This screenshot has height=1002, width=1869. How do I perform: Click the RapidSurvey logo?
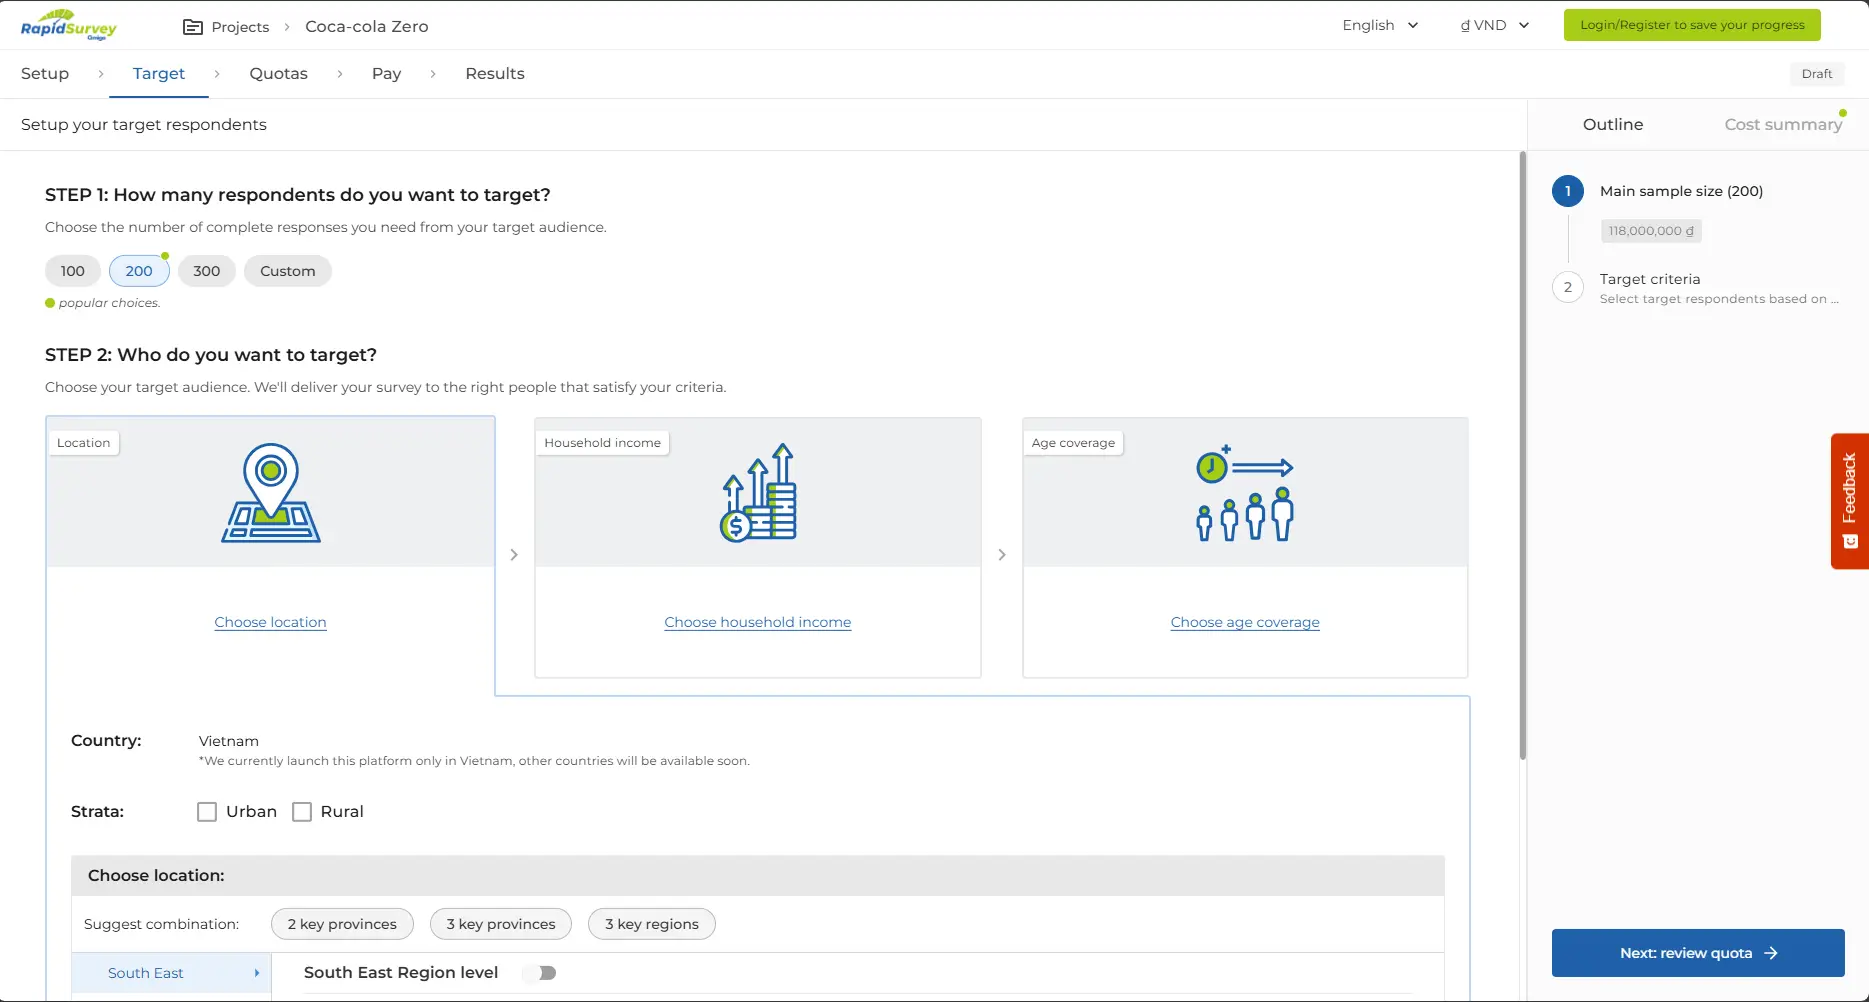[68, 25]
